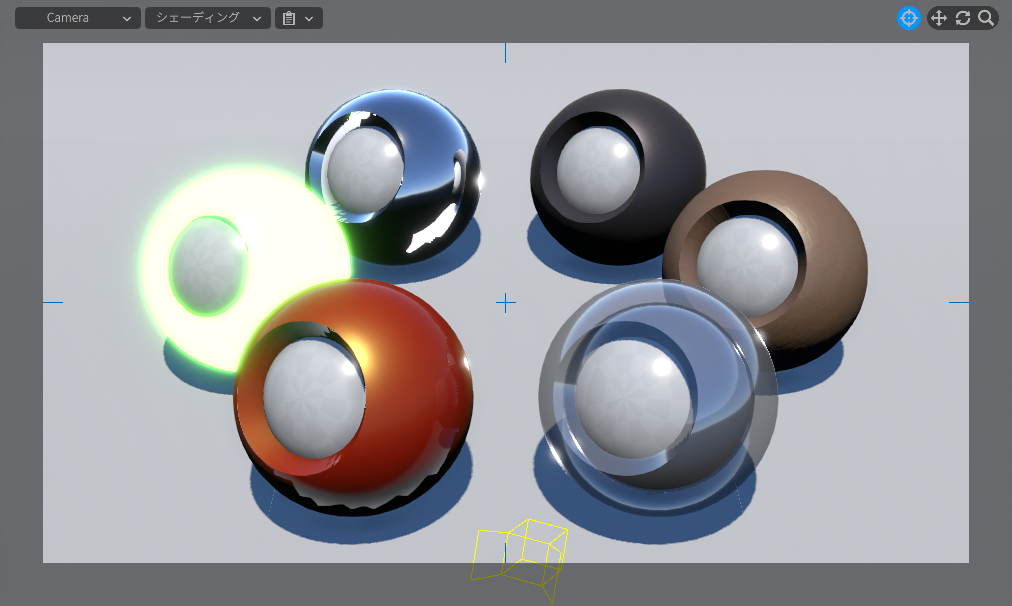Open the Camera view dropdown
The height and width of the screenshot is (606, 1012).
(x=77, y=18)
